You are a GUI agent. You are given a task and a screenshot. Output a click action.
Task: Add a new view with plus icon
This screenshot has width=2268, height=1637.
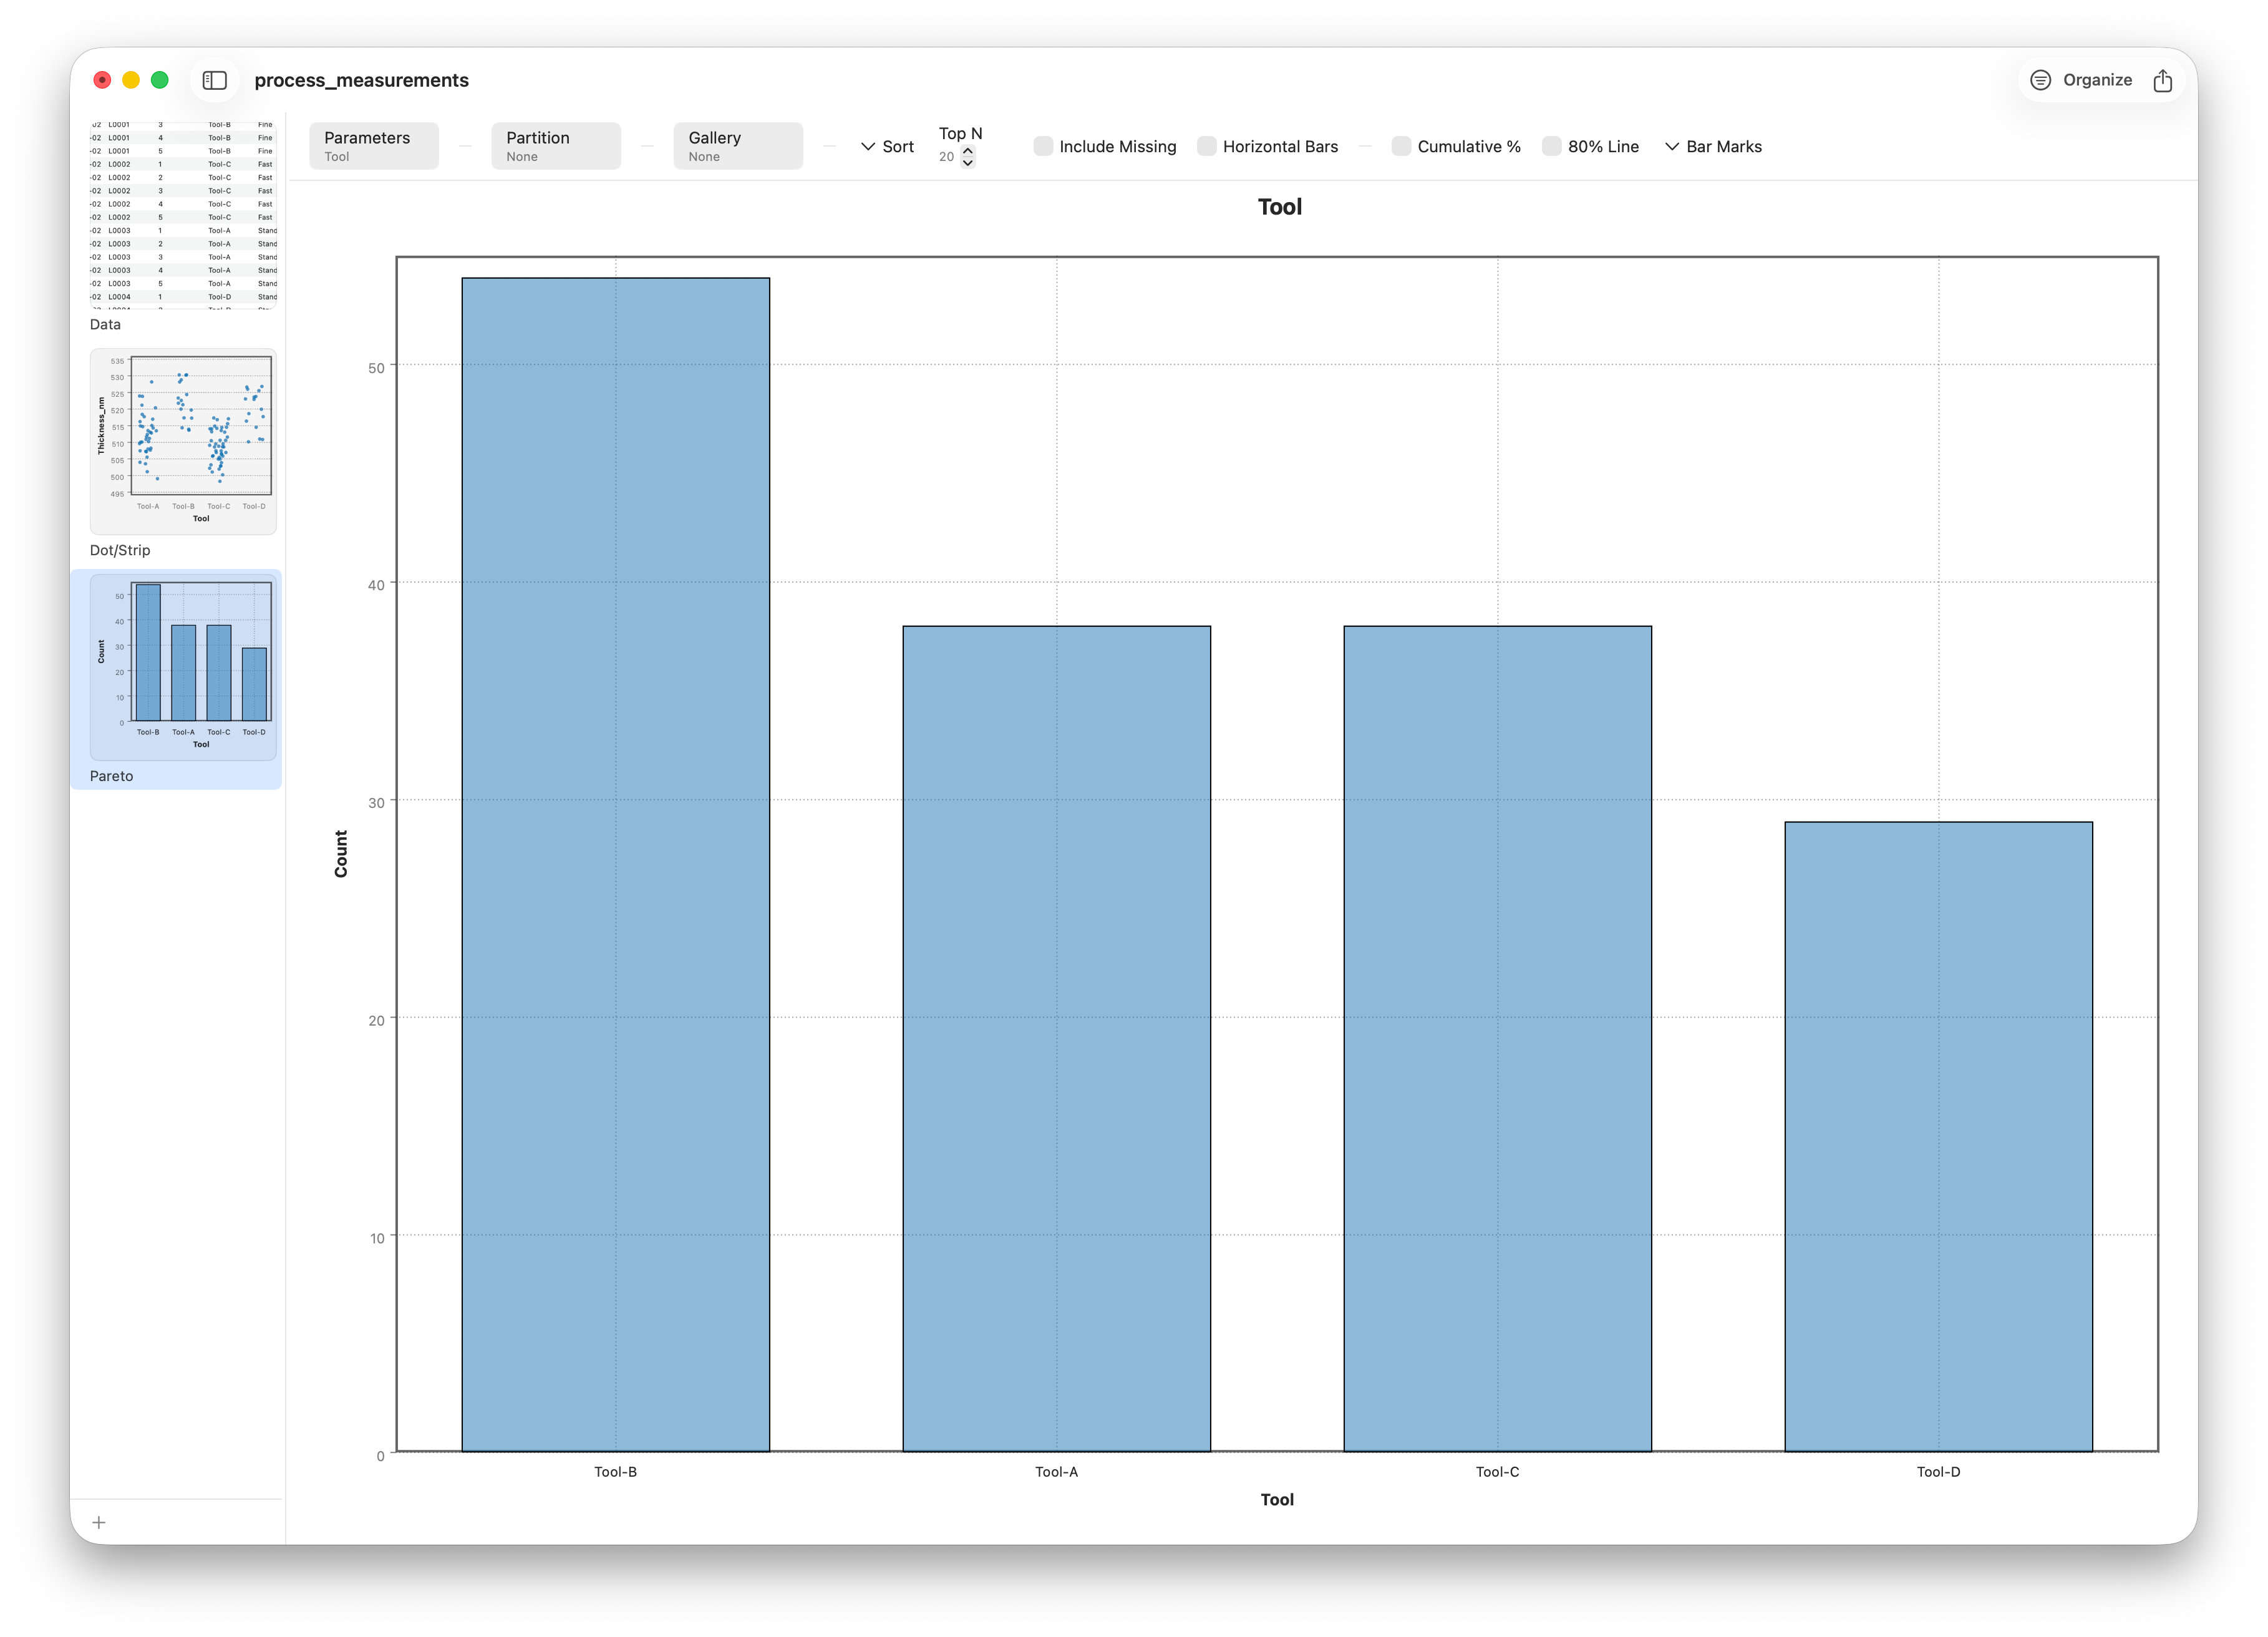click(99, 1522)
